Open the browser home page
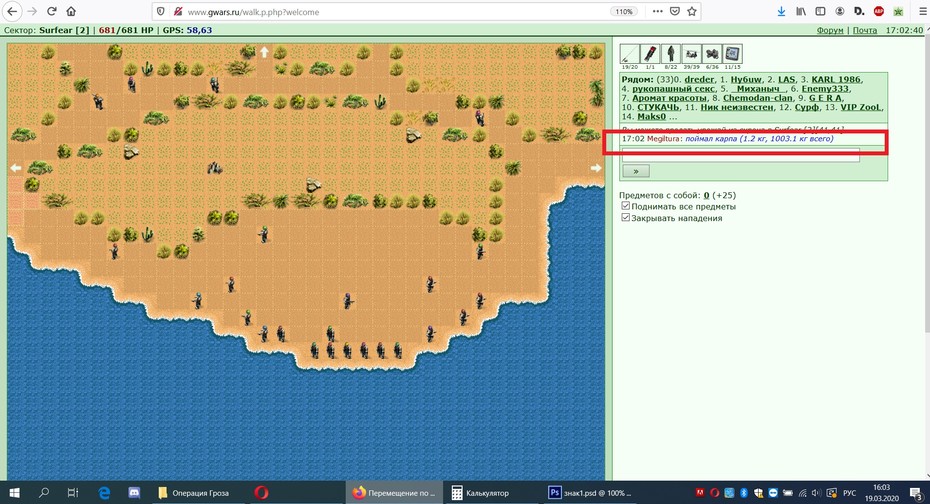The image size is (930, 504). click(71, 11)
